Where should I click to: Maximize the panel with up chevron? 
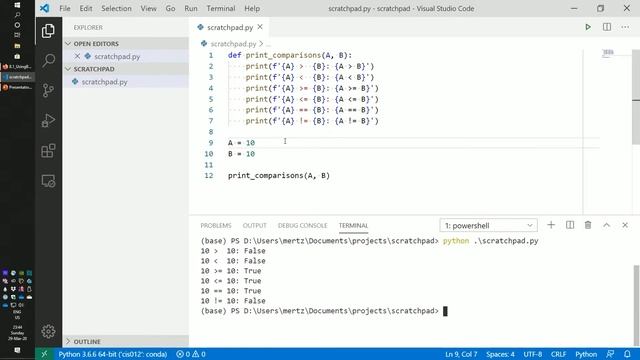pyautogui.click(x=607, y=225)
